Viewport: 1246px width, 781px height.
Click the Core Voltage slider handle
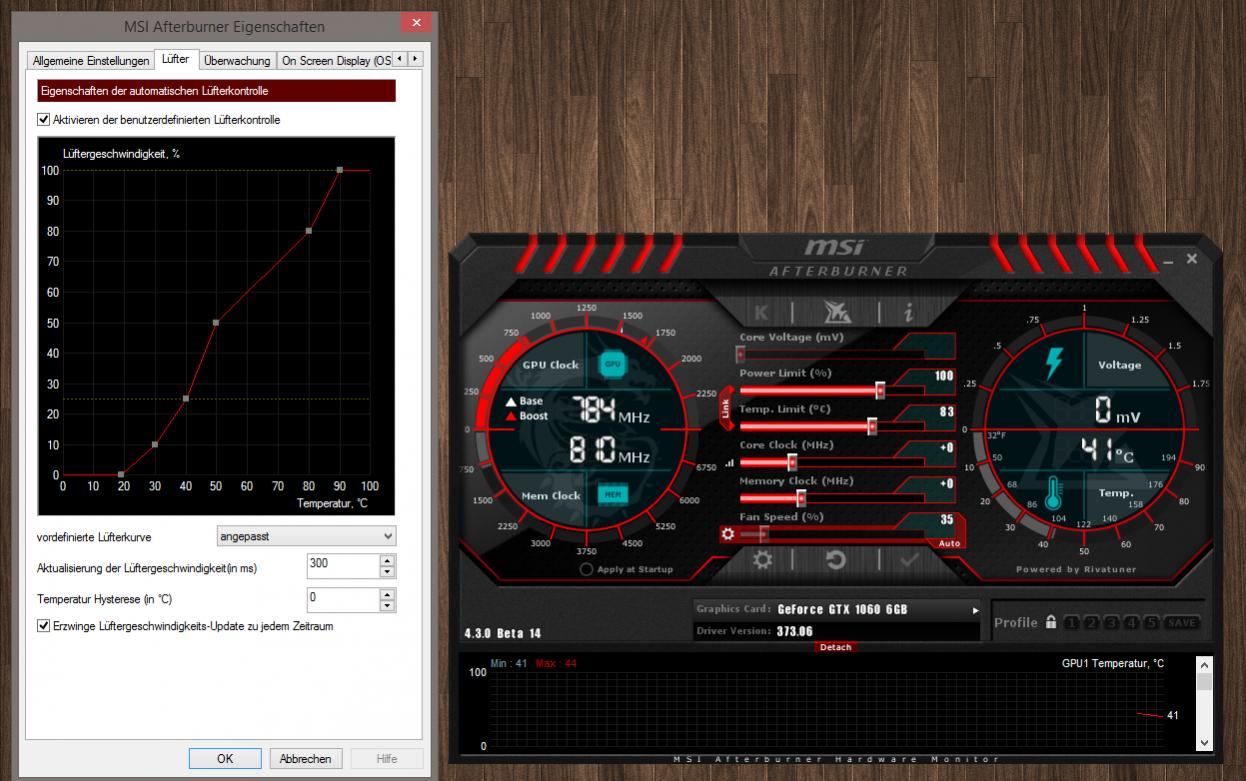pyautogui.click(x=740, y=354)
